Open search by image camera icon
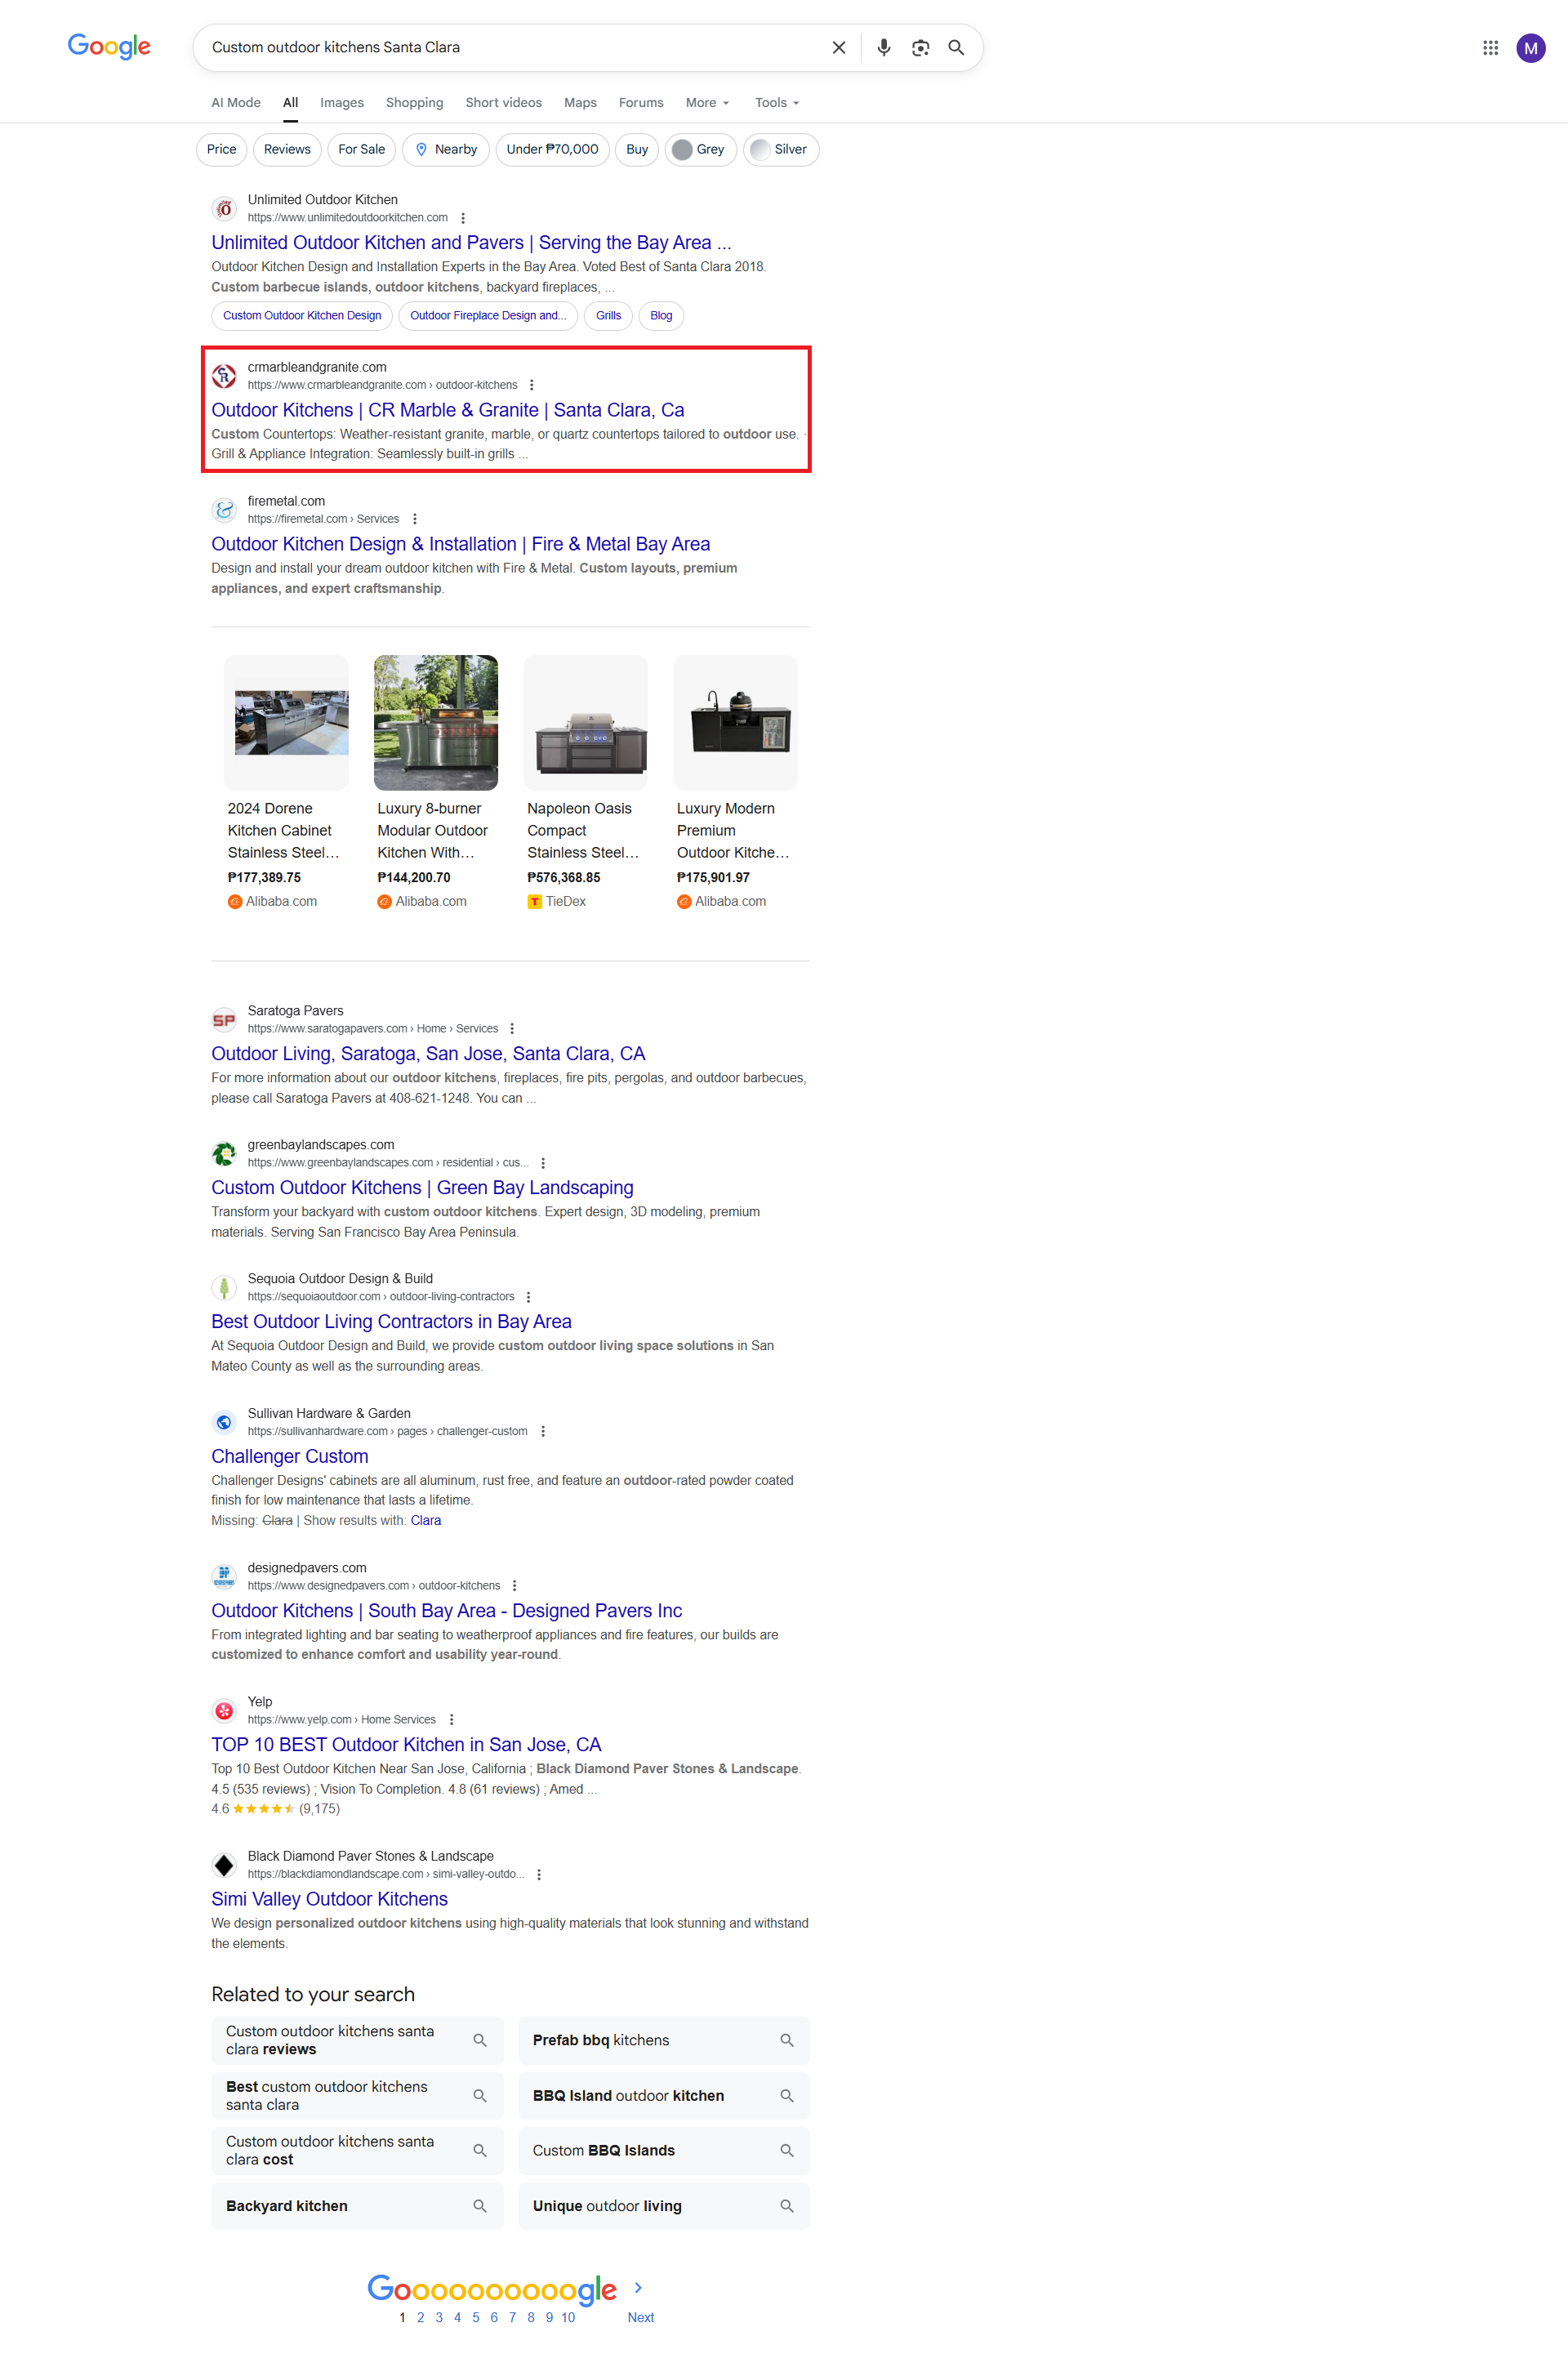 point(920,47)
